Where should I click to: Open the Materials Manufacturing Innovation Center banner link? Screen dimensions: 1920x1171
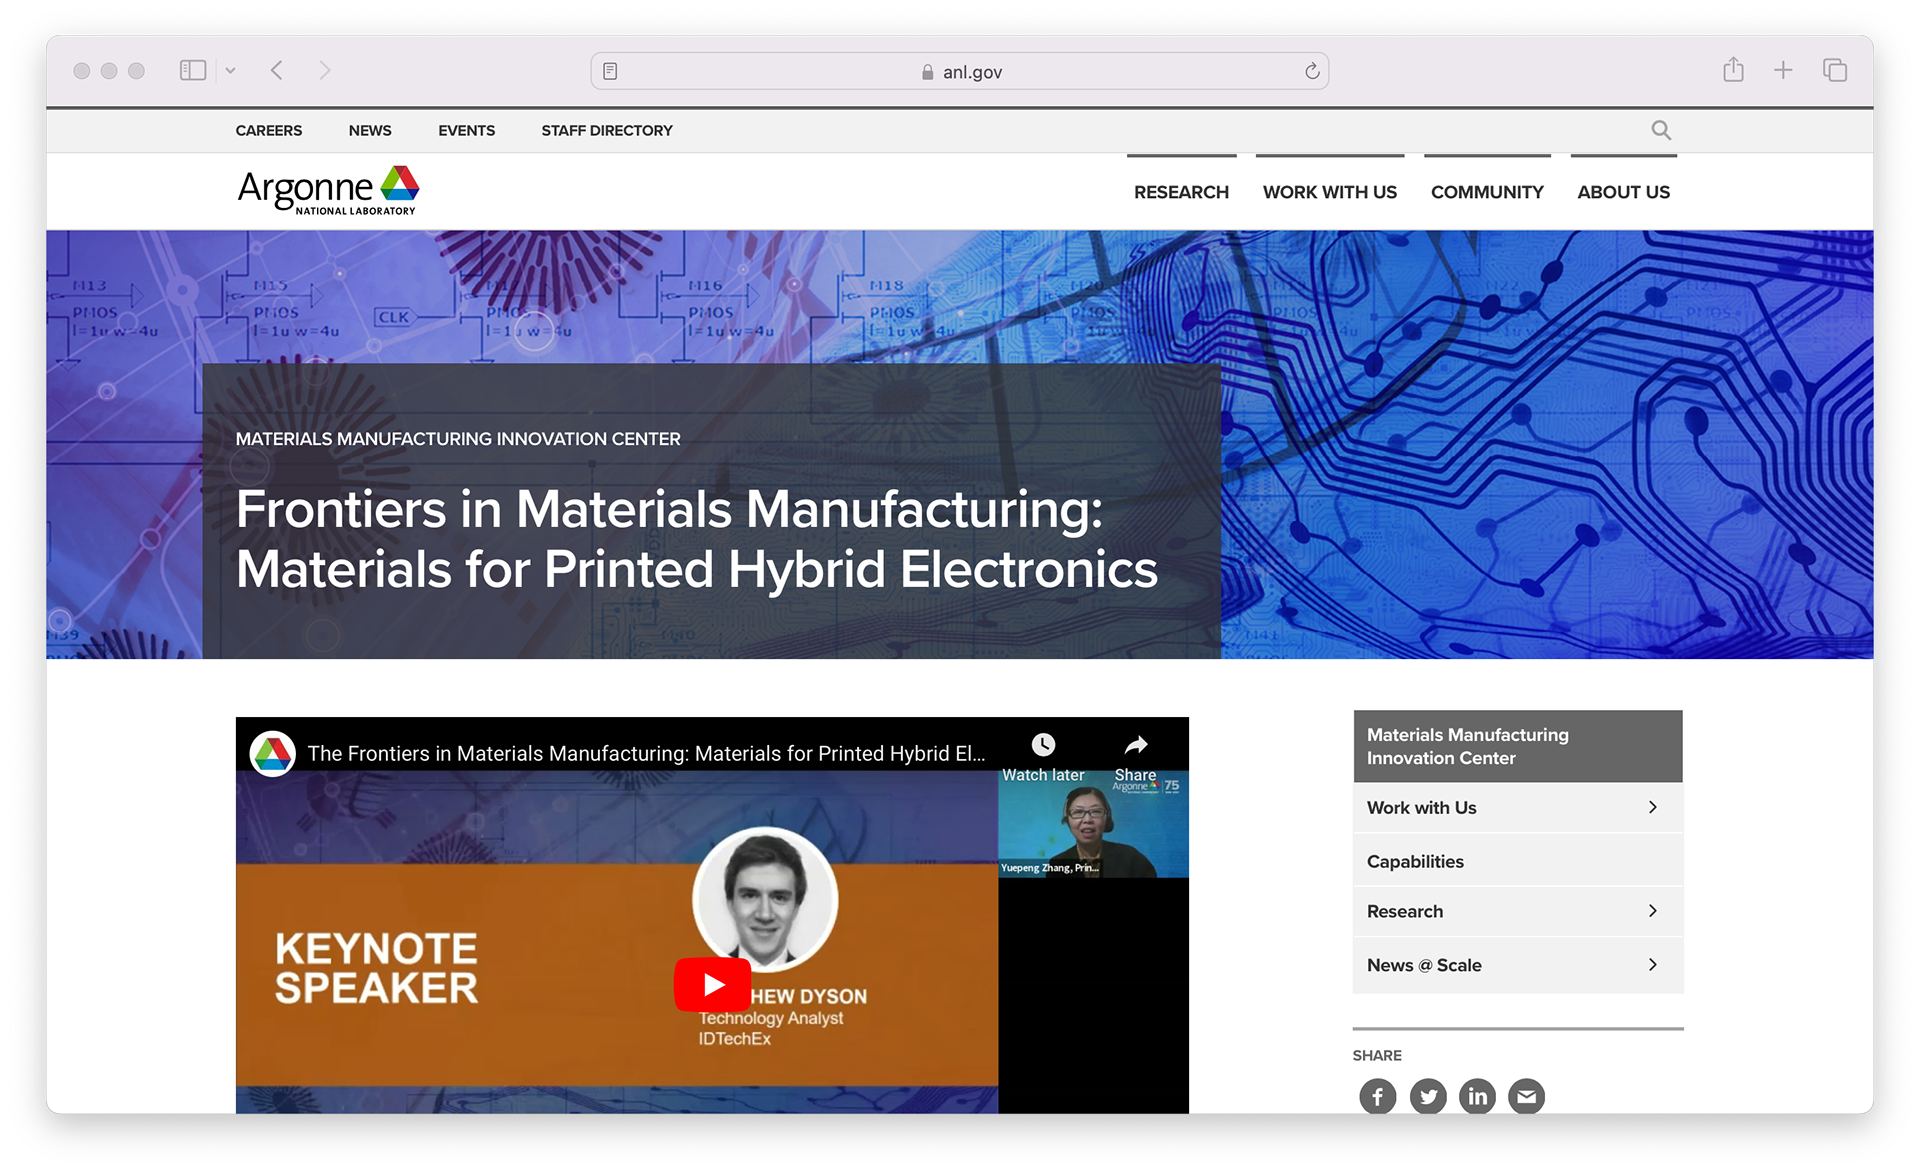tap(458, 439)
